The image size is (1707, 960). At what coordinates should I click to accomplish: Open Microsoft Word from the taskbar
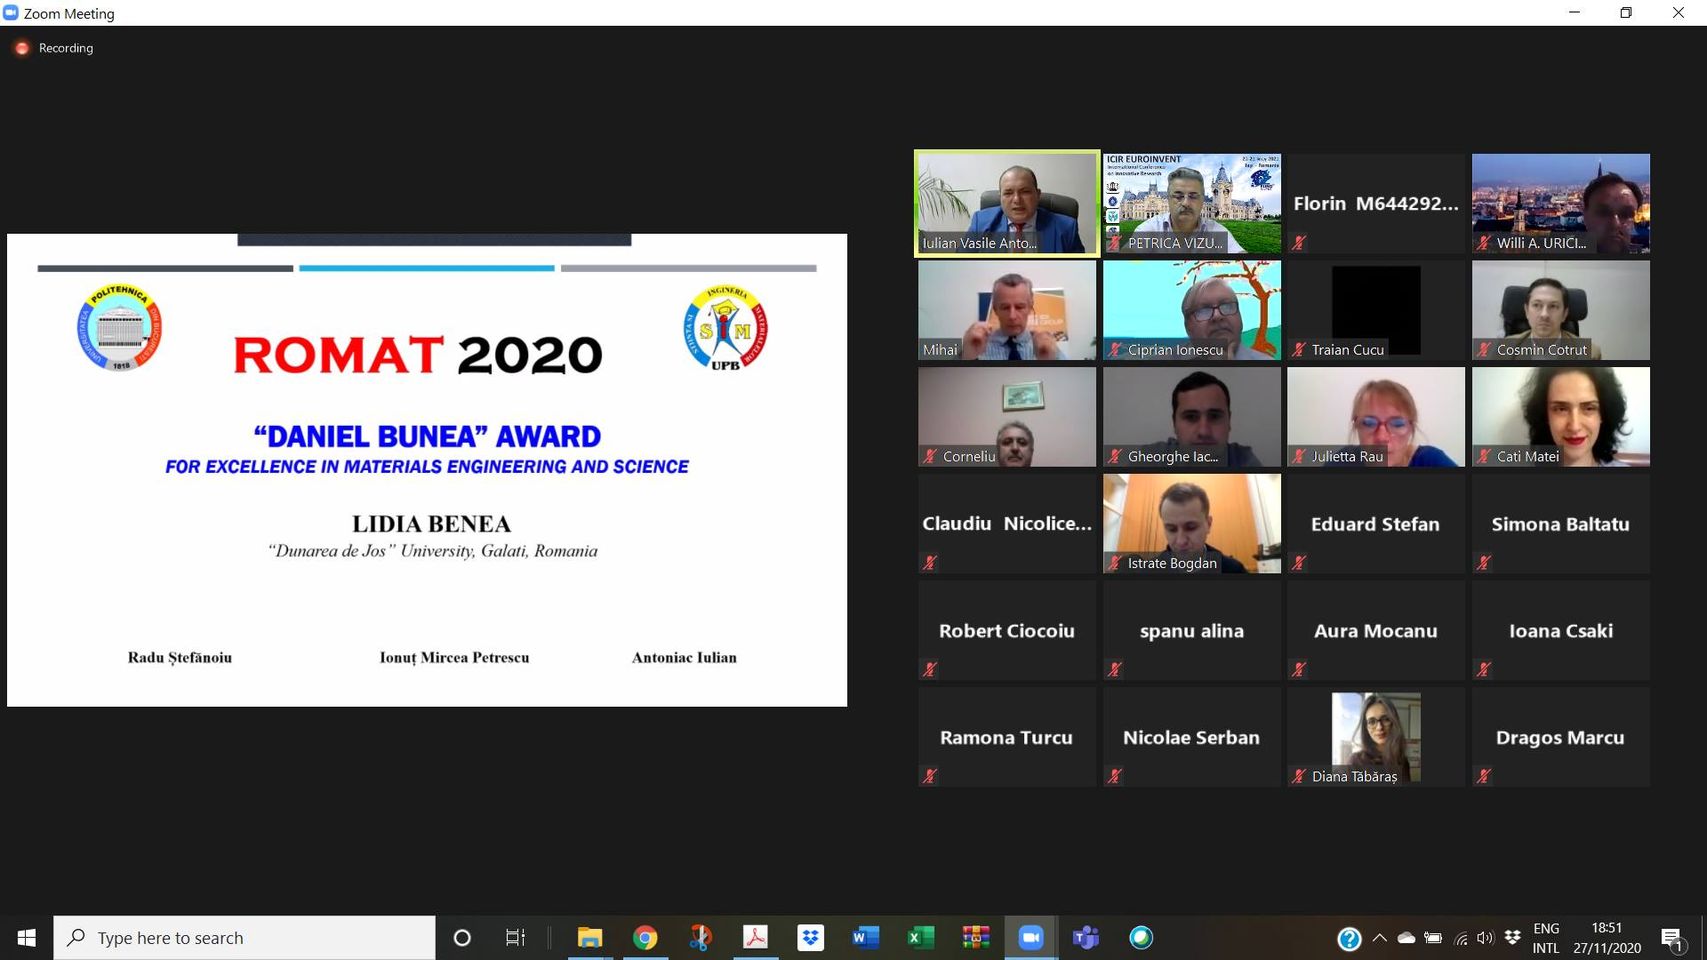coord(865,938)
